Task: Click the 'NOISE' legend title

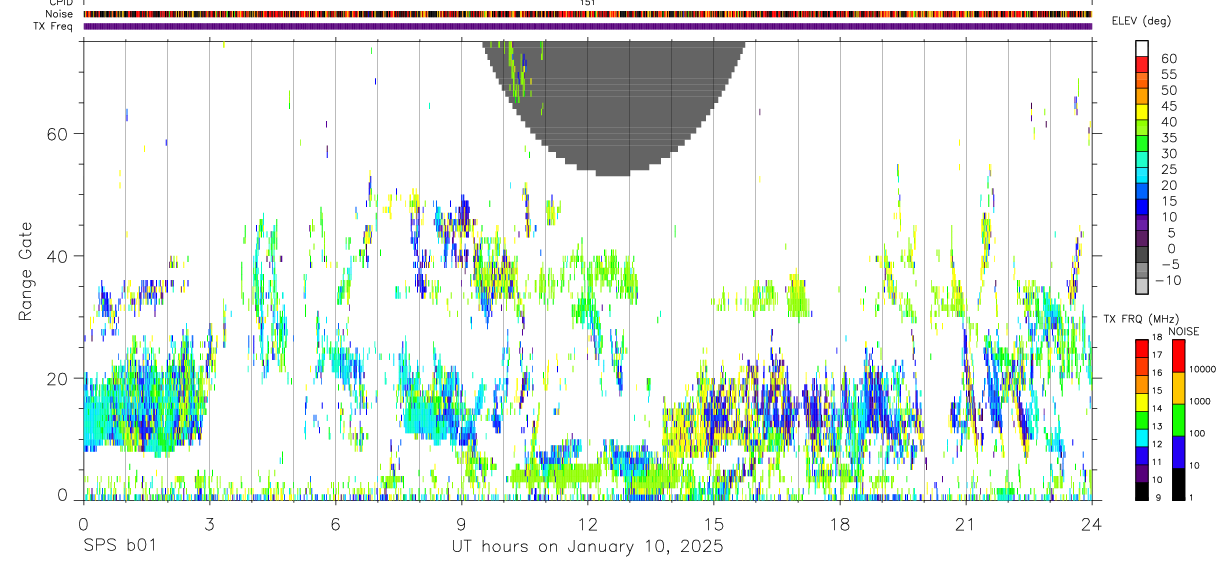Action: (x=1182, y=332)
